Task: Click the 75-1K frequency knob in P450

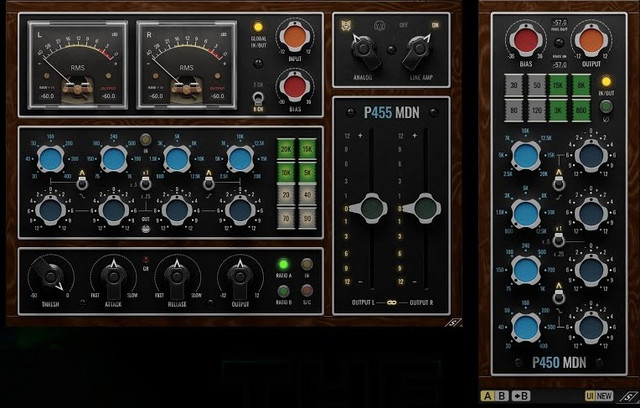Action: 526,270
